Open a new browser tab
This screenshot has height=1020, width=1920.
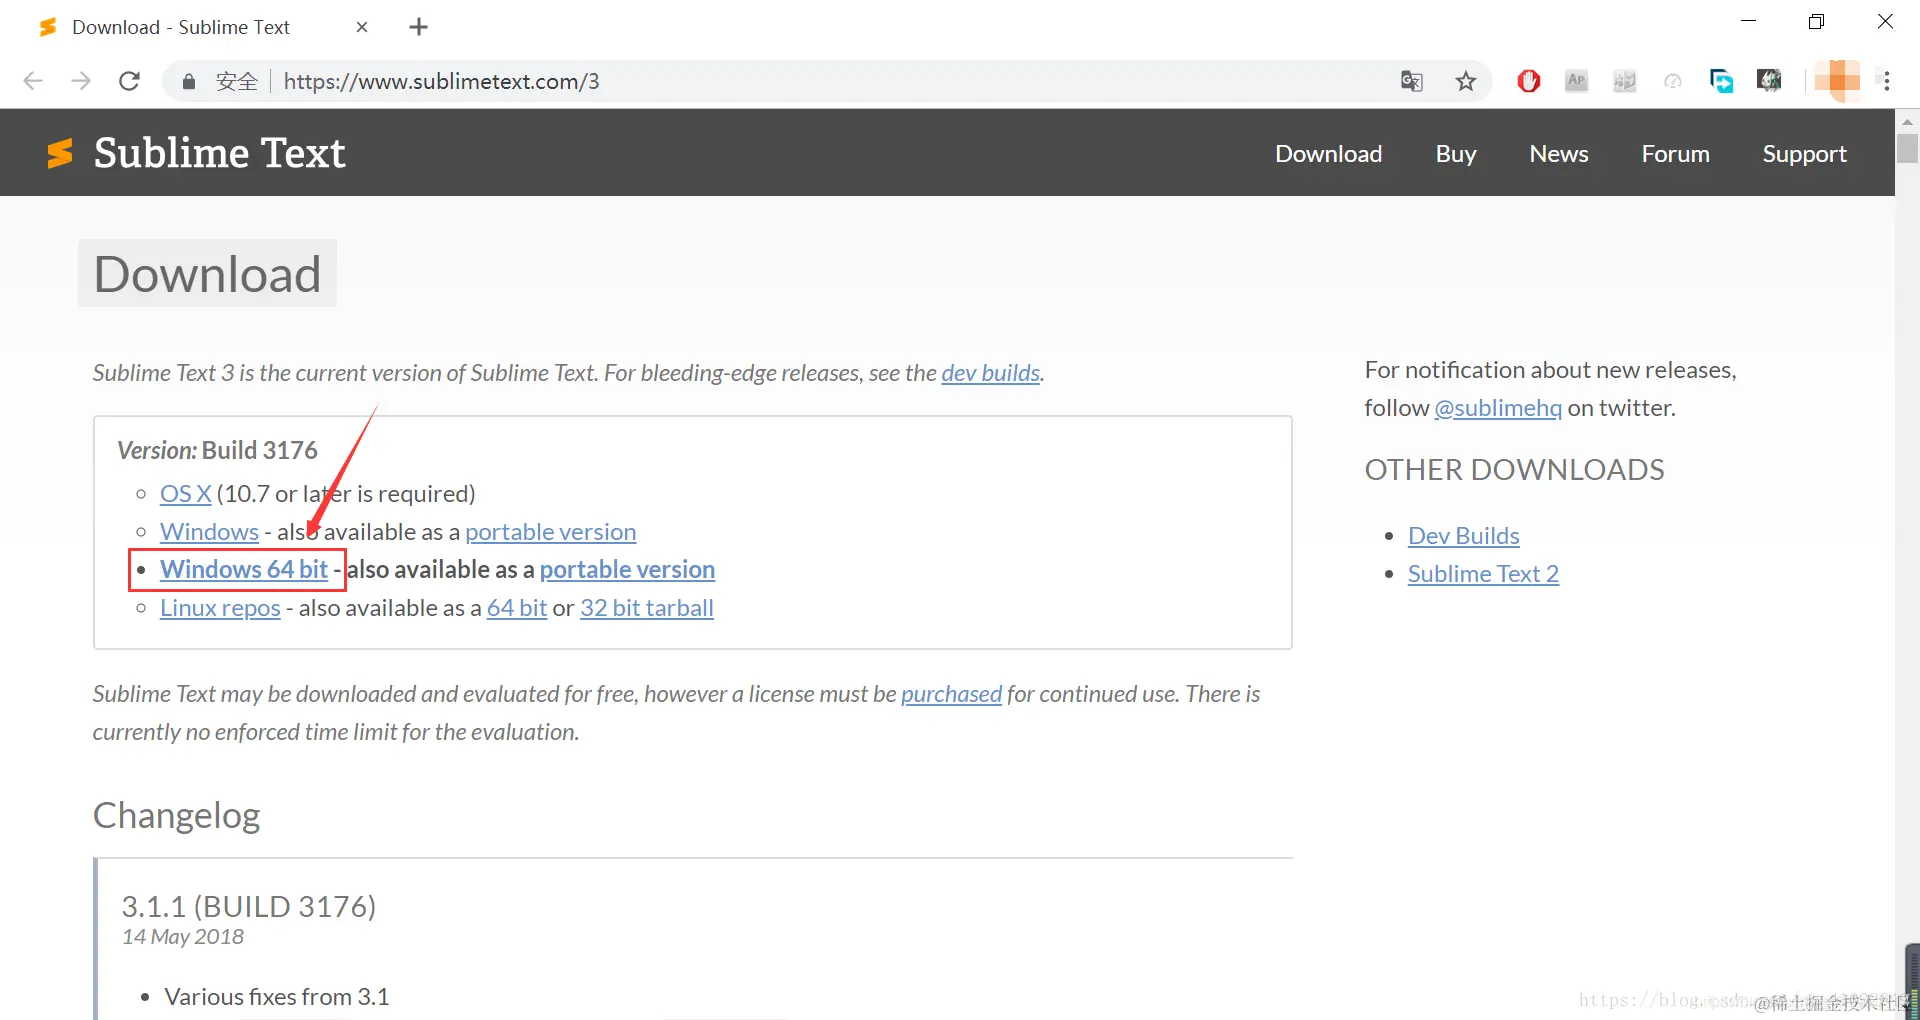[419, 27]
